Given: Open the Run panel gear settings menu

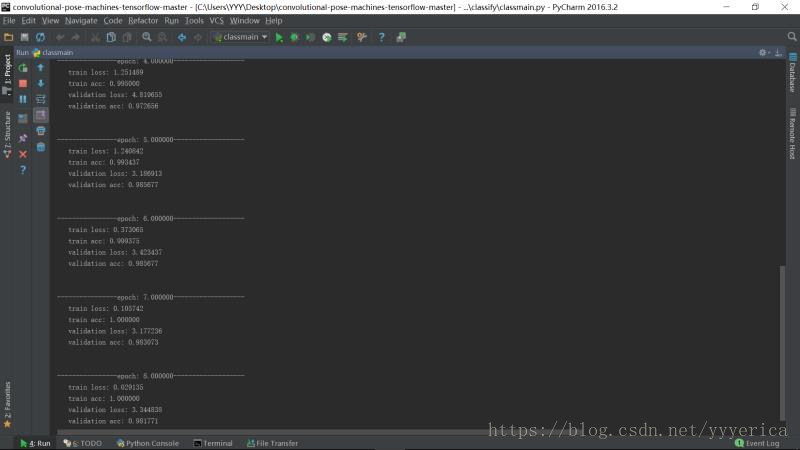Looking at the screenshot, I should (x=763, y=53).
